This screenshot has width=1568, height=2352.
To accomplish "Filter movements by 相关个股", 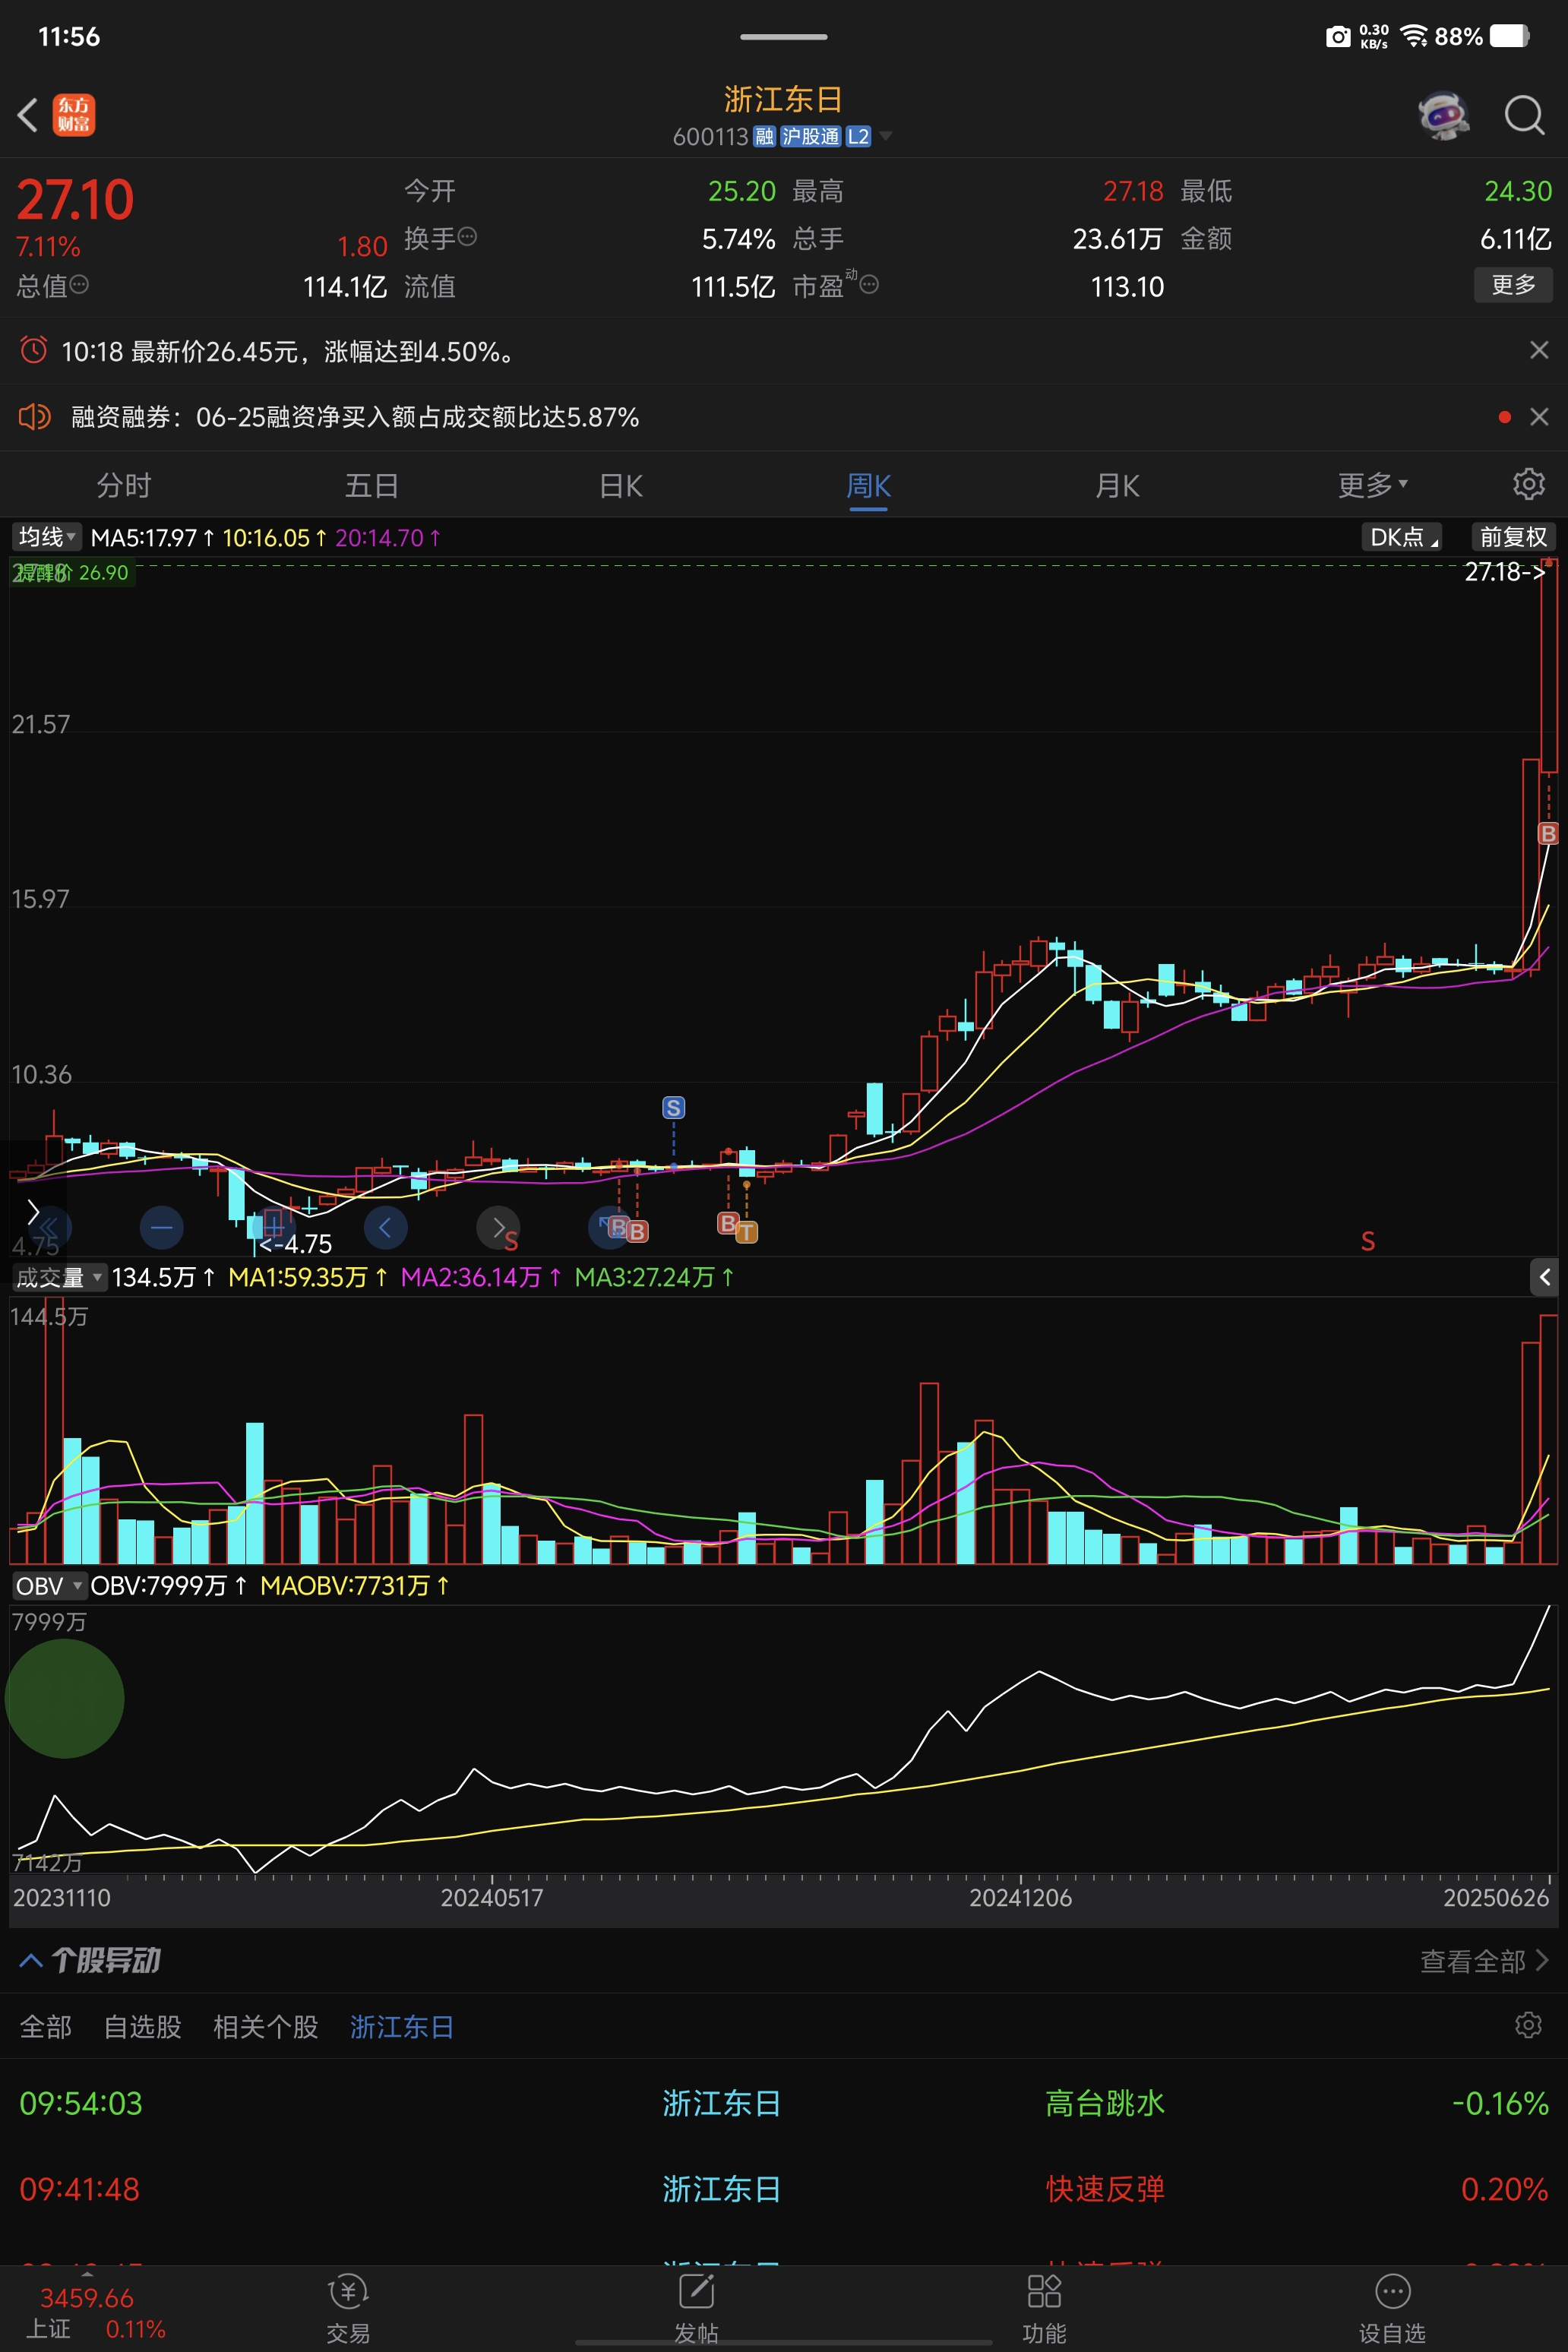I will pos(266,2027).
